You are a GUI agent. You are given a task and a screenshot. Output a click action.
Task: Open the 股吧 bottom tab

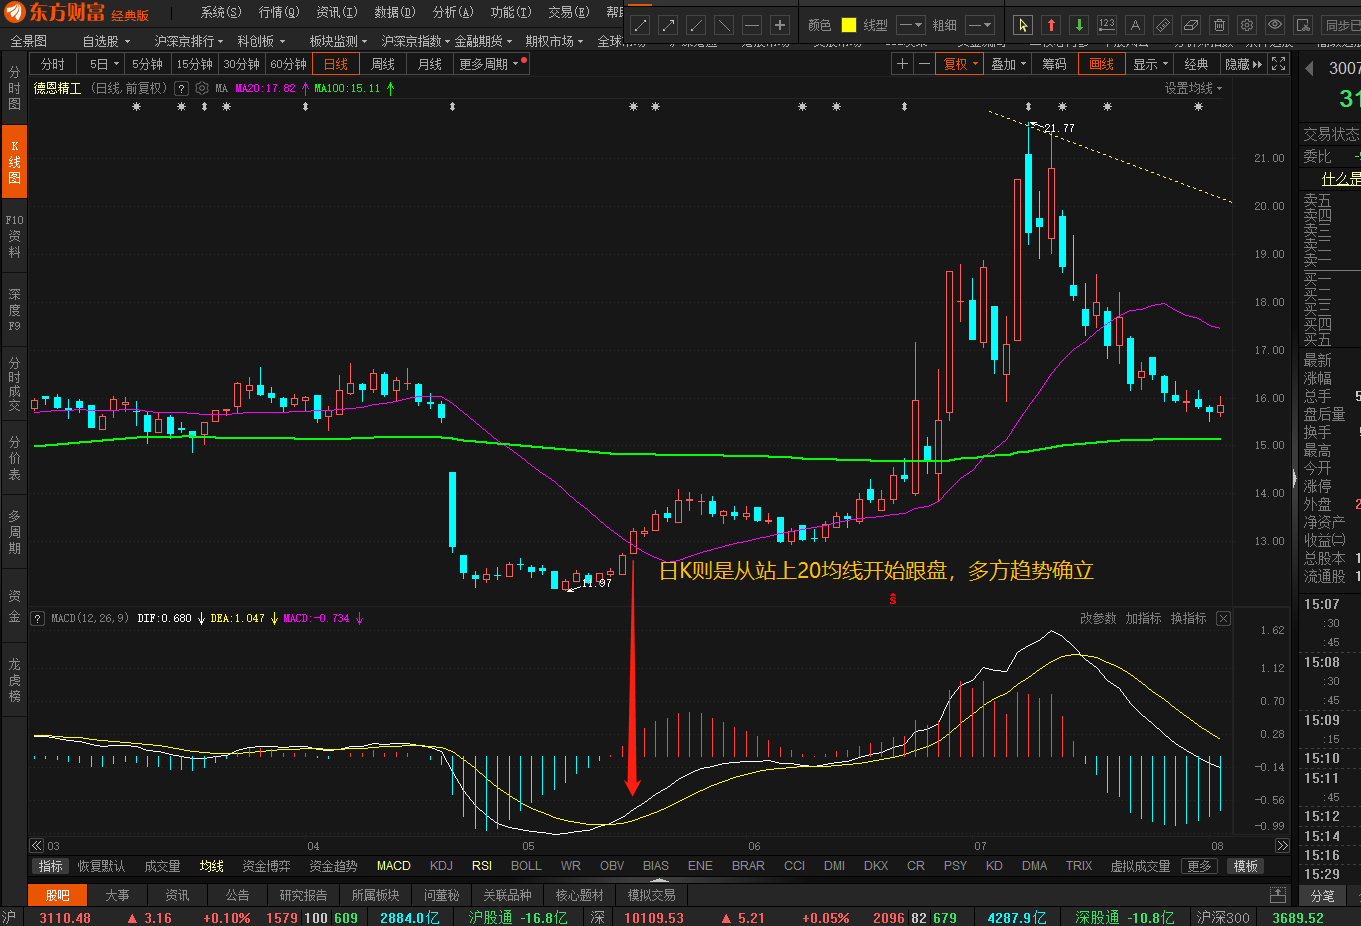(x=58, y=895)
